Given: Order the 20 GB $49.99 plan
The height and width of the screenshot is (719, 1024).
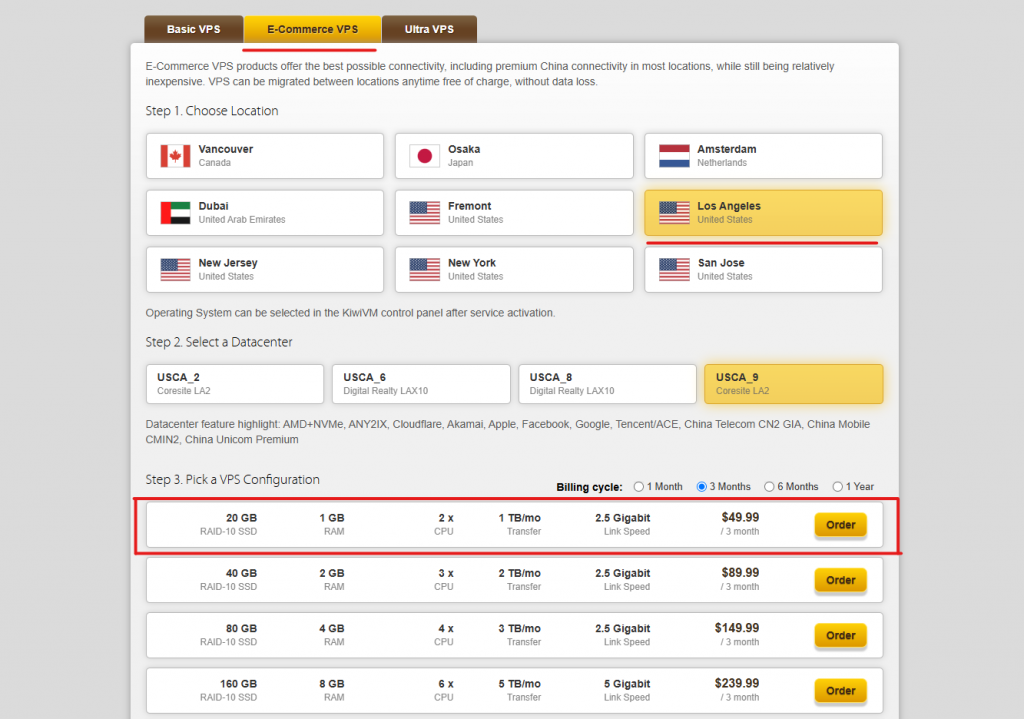Looking at the screenshot, I should (x=840, y=525).
